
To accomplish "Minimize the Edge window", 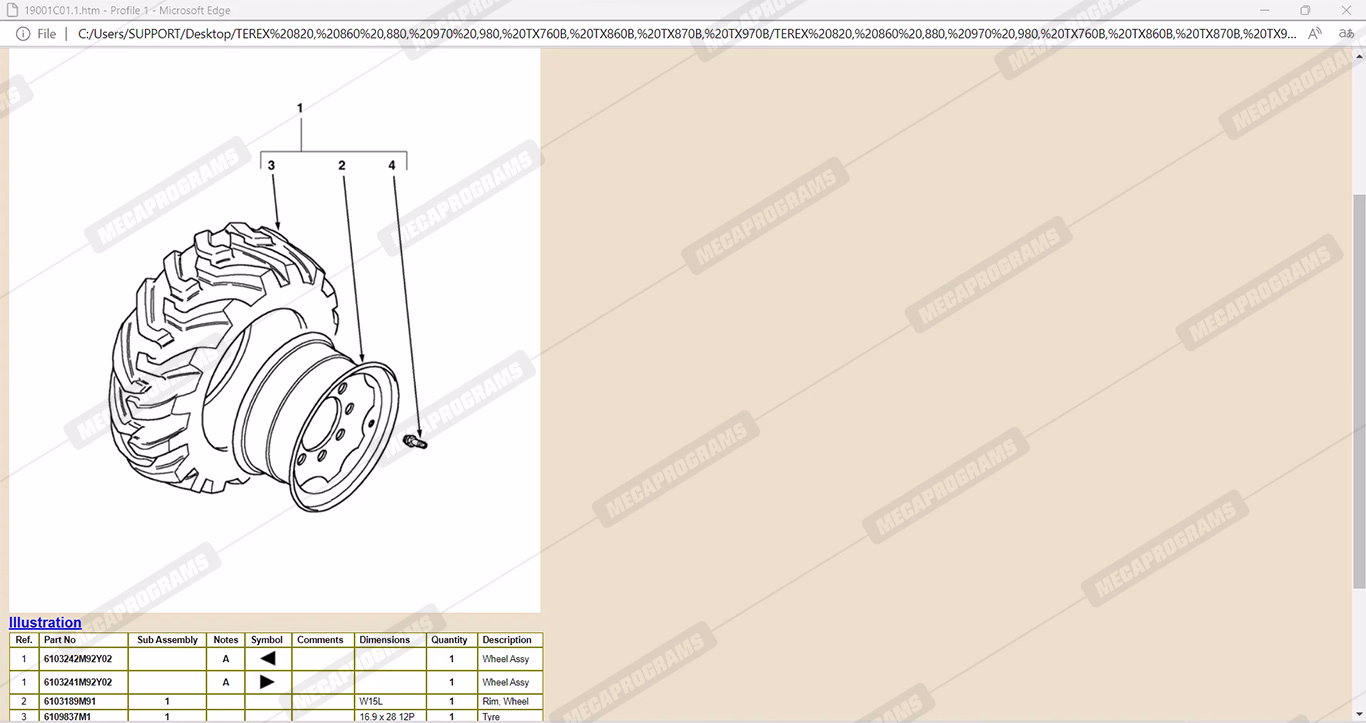I will point(1264,10).
